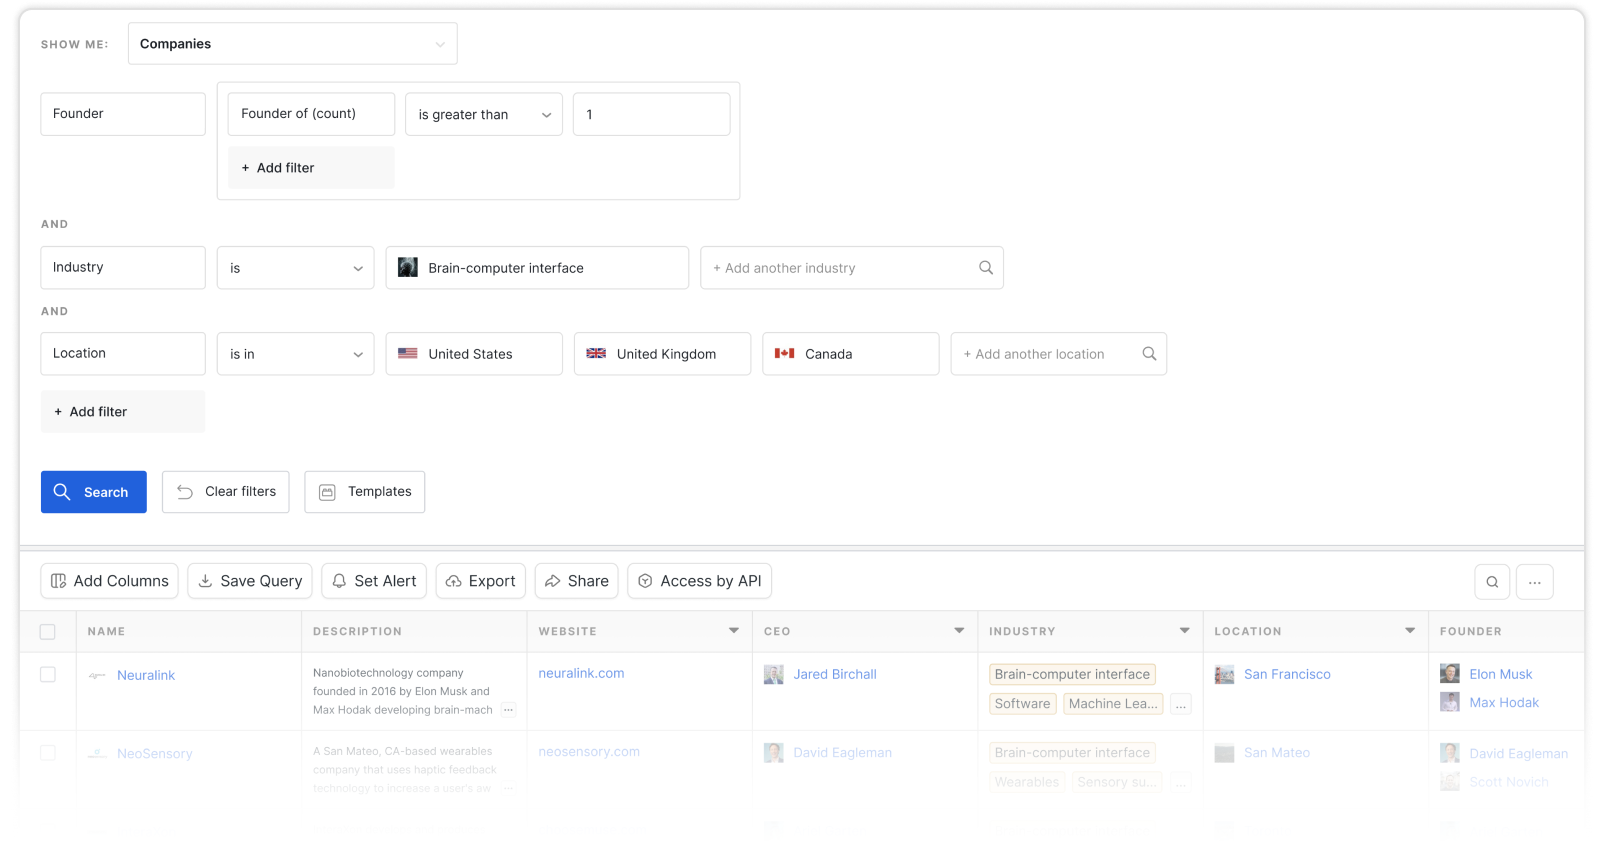Click the Industry filter field
1604x852 pixels.
point(123,268)
